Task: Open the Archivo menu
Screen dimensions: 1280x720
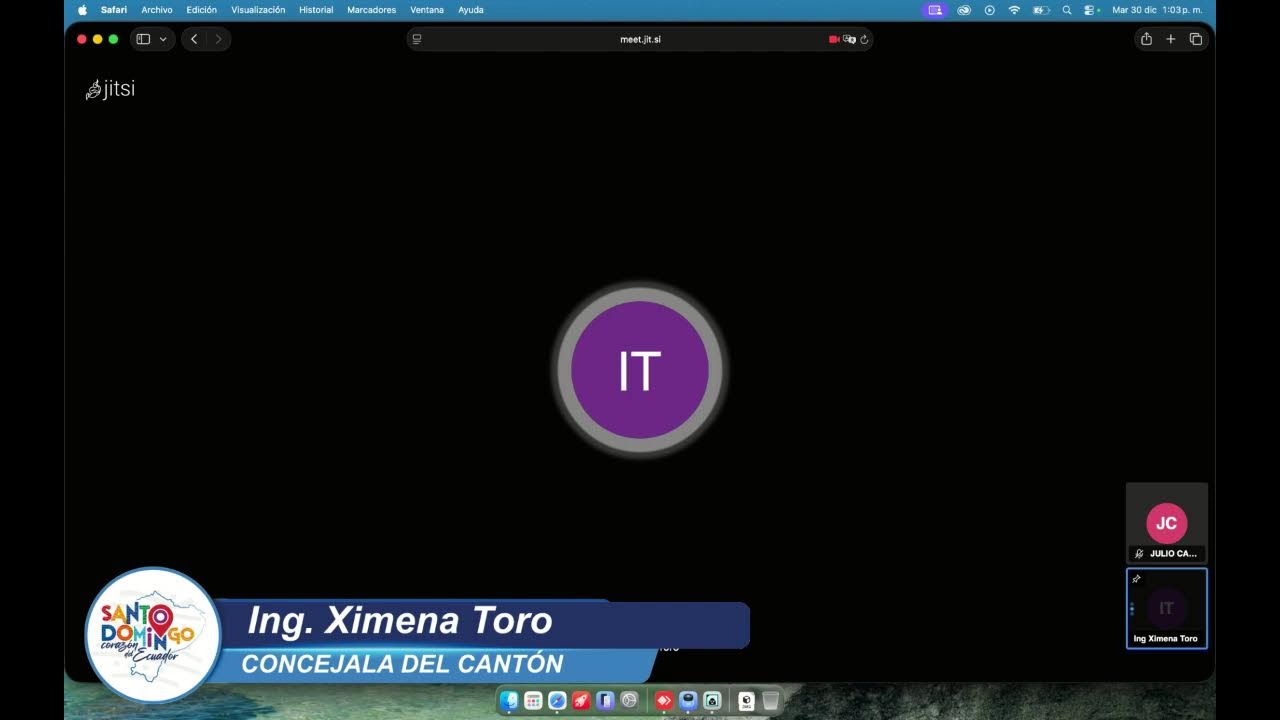Action: 157,10
